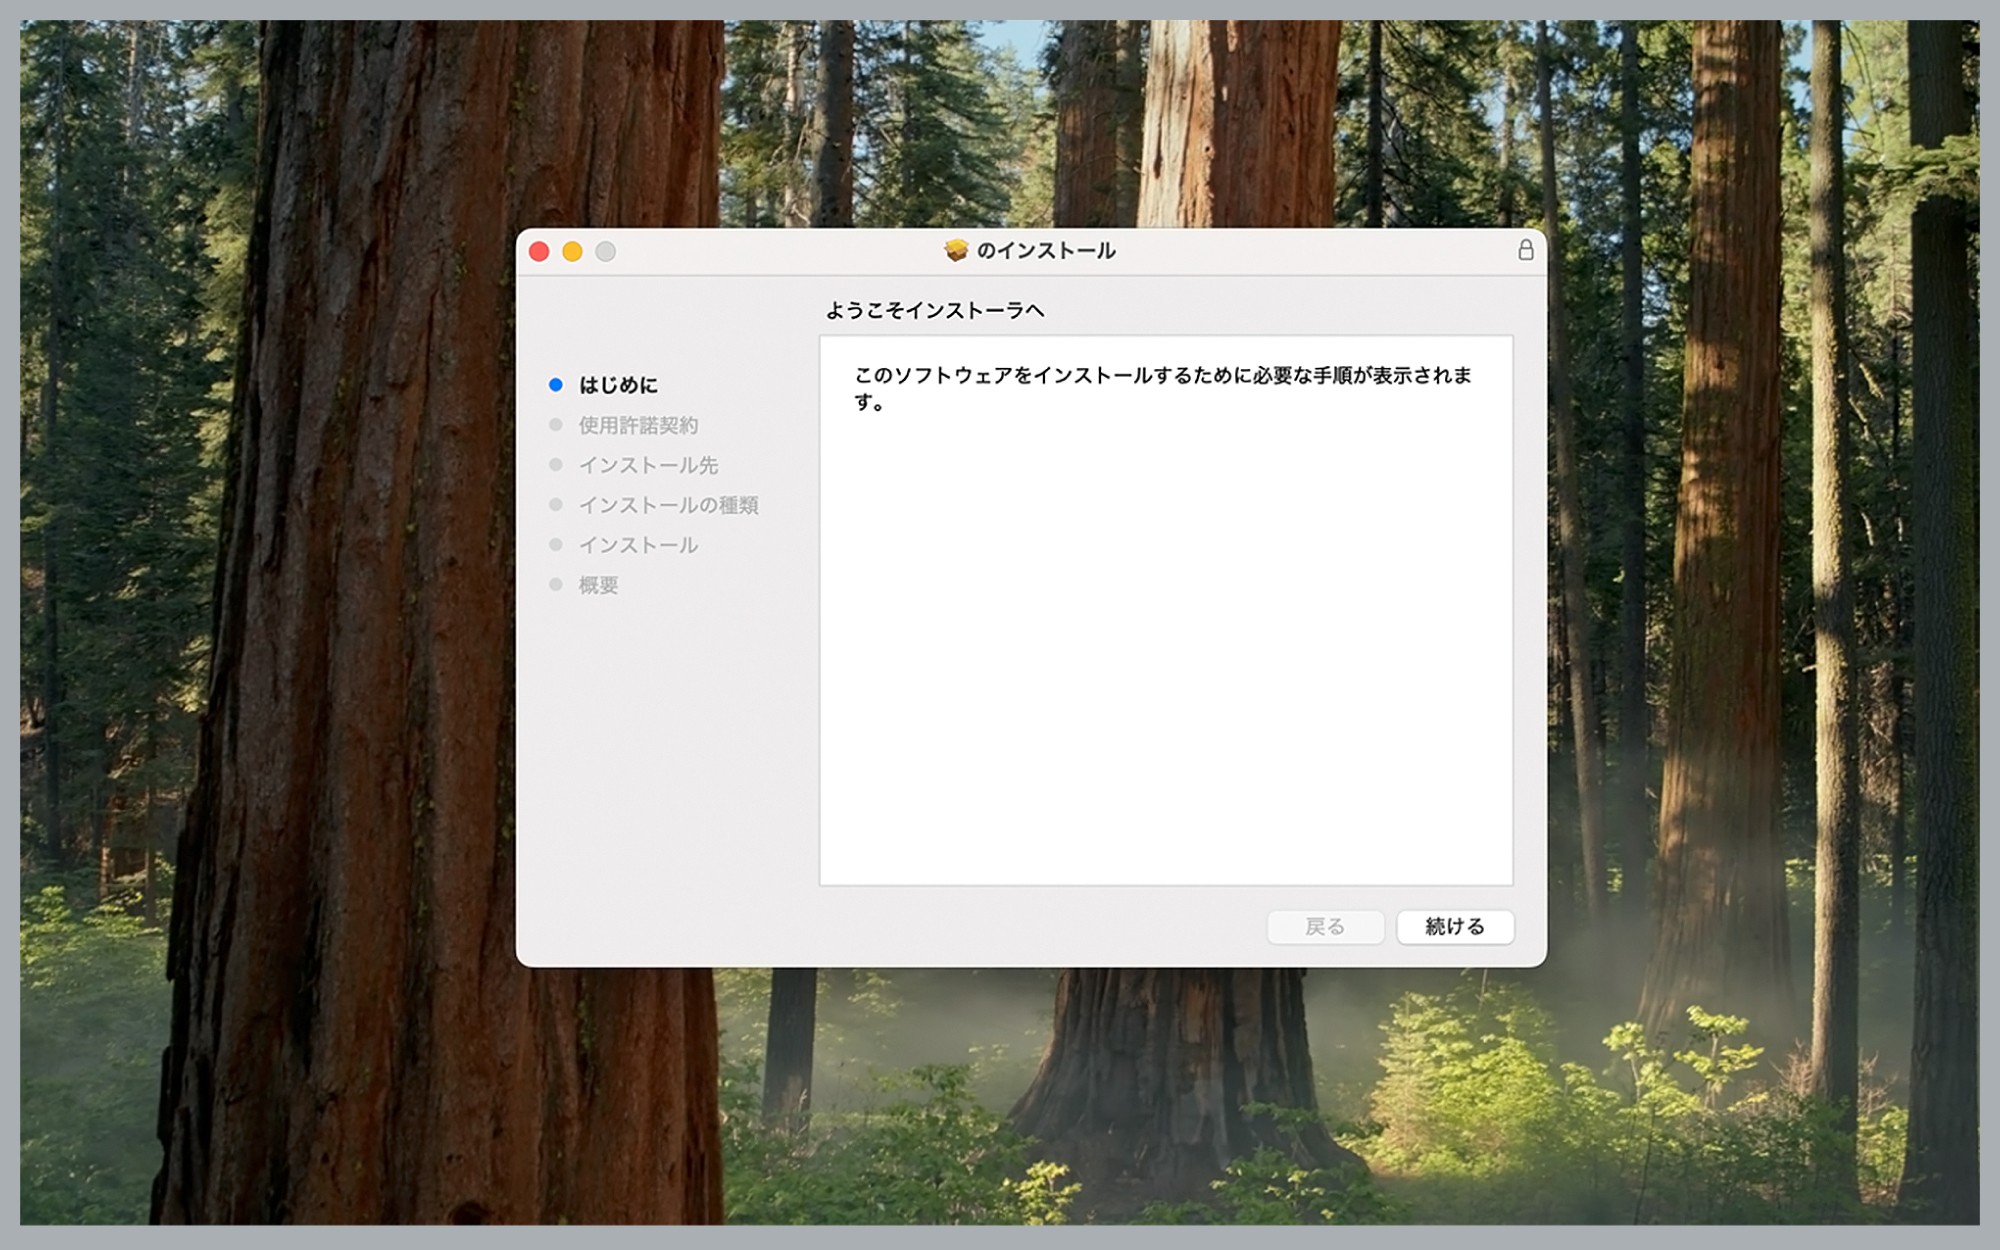Click the lock icon at top right
Viewport: 2000px width, 1250px height.
point(1525,251)
